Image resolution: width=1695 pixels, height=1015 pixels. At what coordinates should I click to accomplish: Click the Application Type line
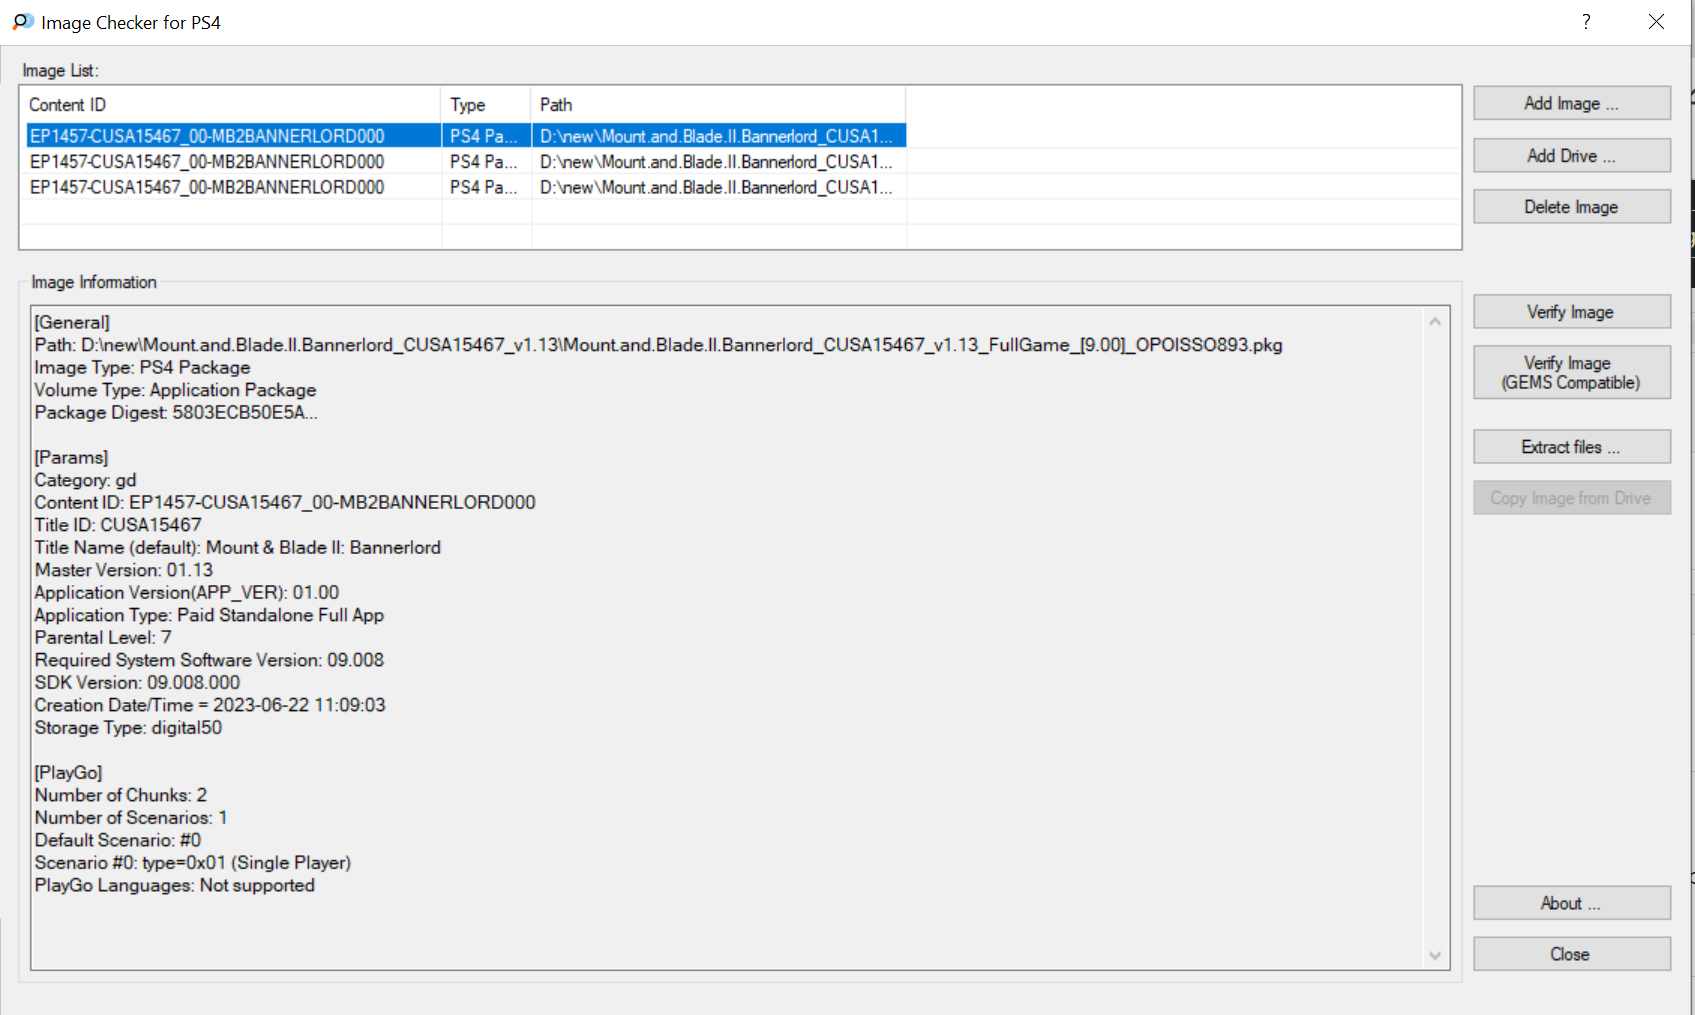pyautogui.click(x=209, y=615)
